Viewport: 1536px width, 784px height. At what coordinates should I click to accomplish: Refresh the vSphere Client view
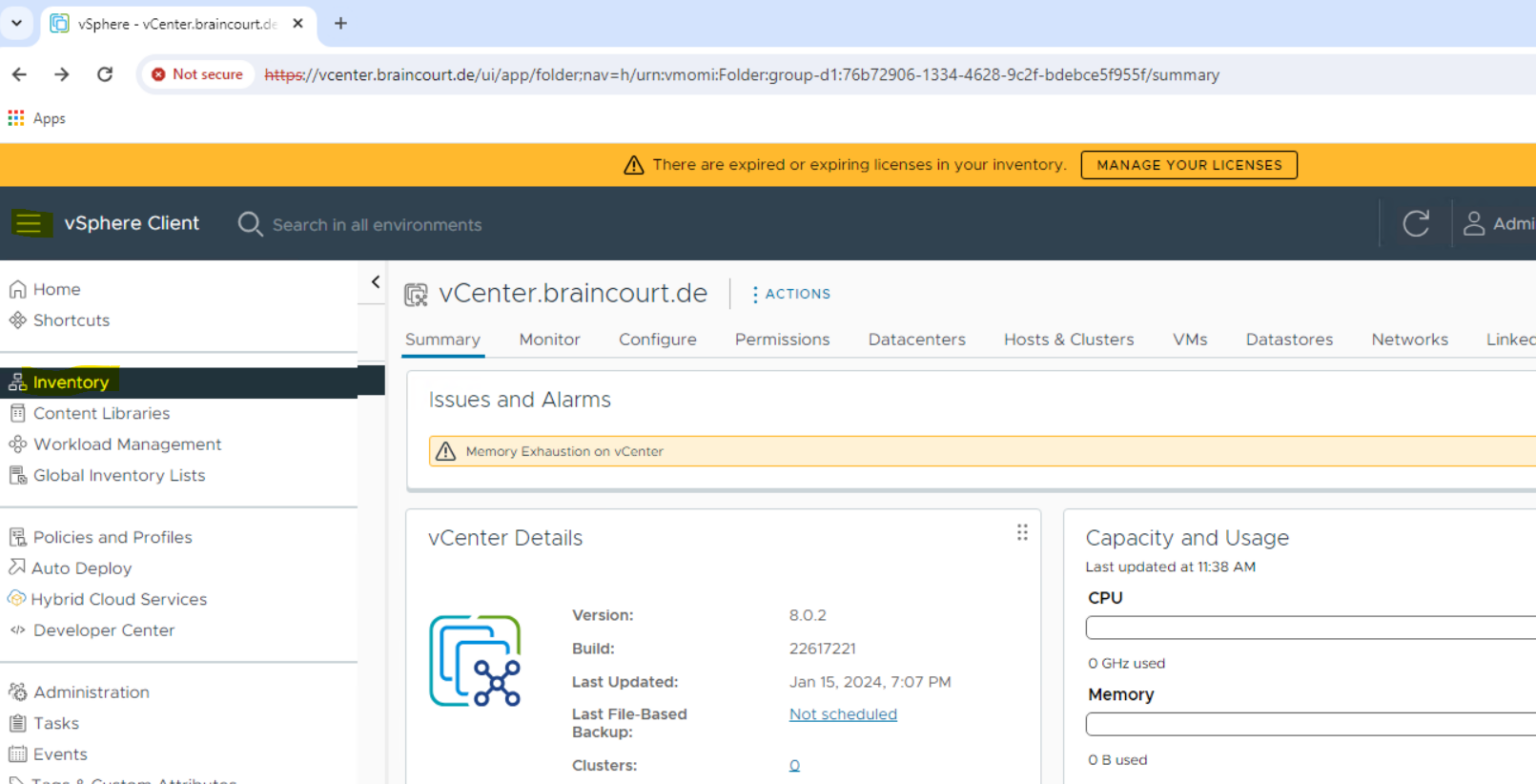coord(1416,223)
